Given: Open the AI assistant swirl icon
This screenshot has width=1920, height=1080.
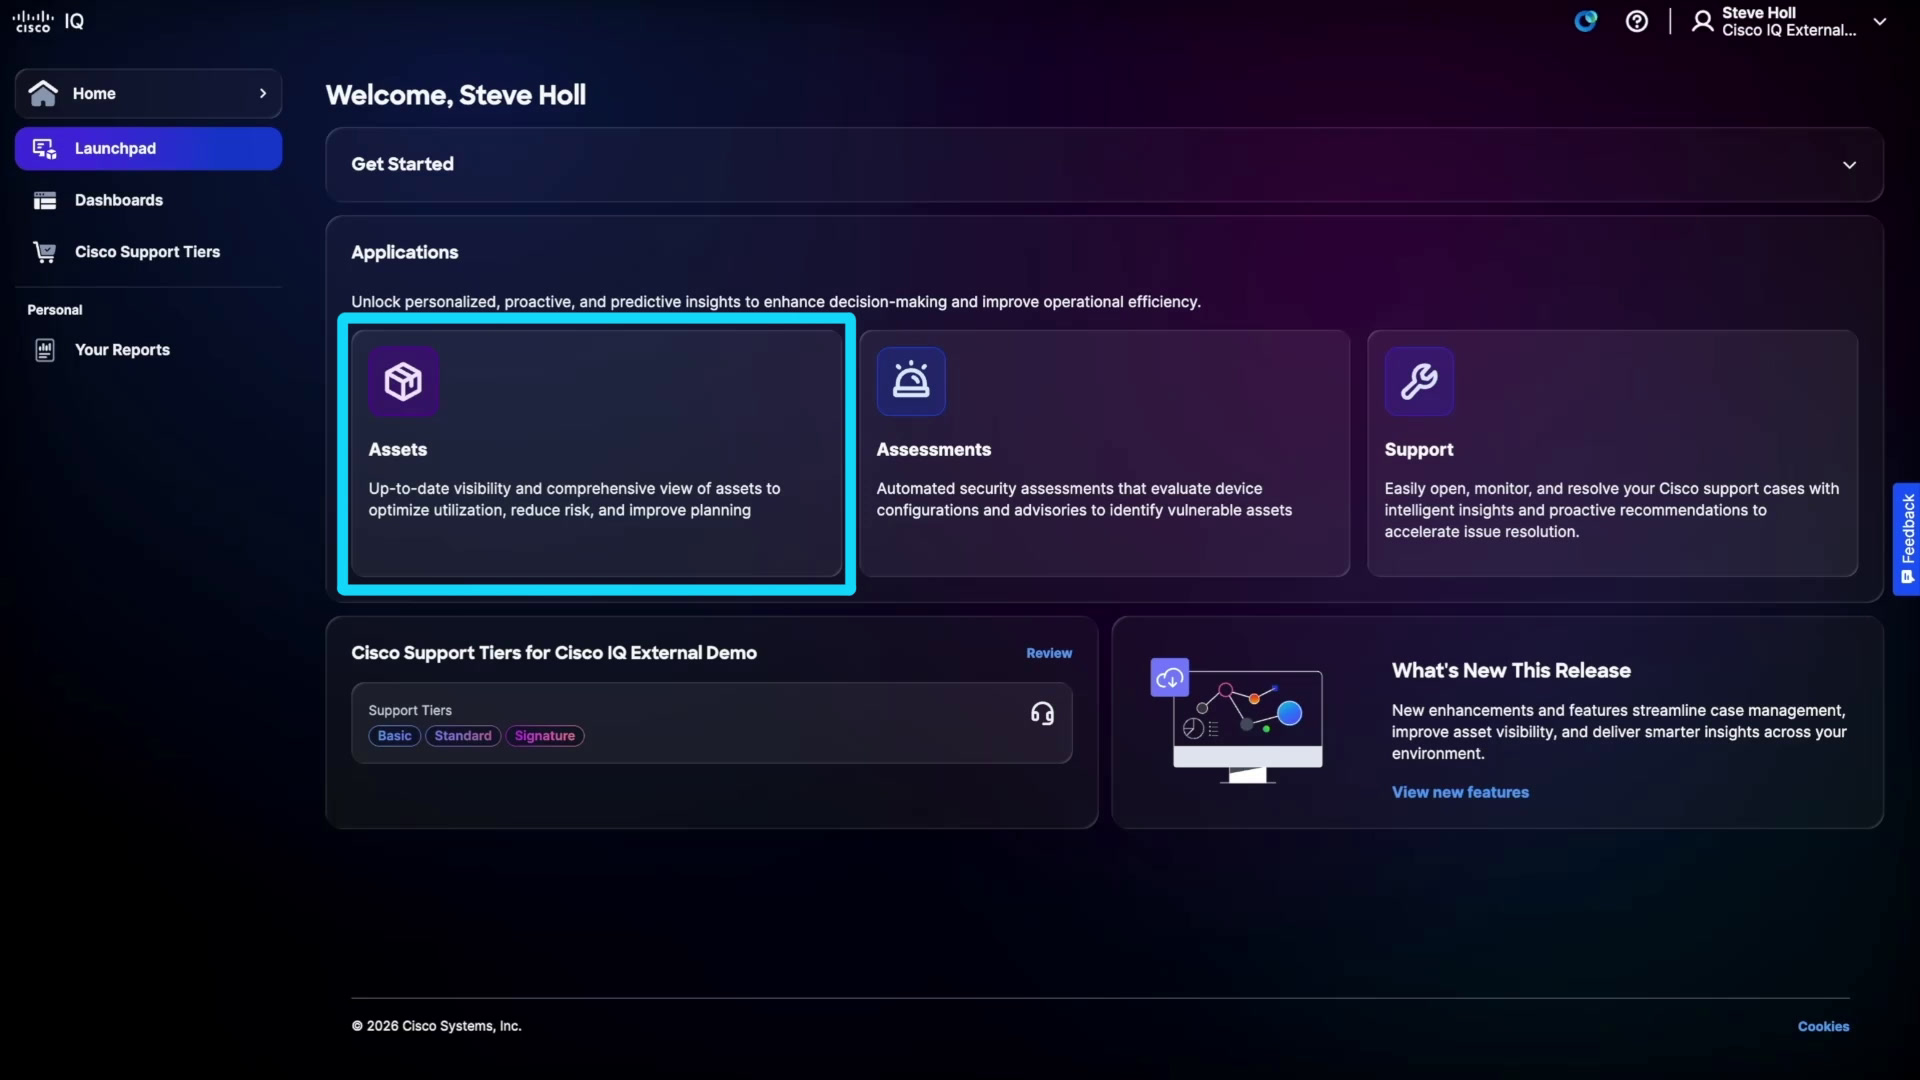Looking at the screenshot, I should coord(1586,21).
